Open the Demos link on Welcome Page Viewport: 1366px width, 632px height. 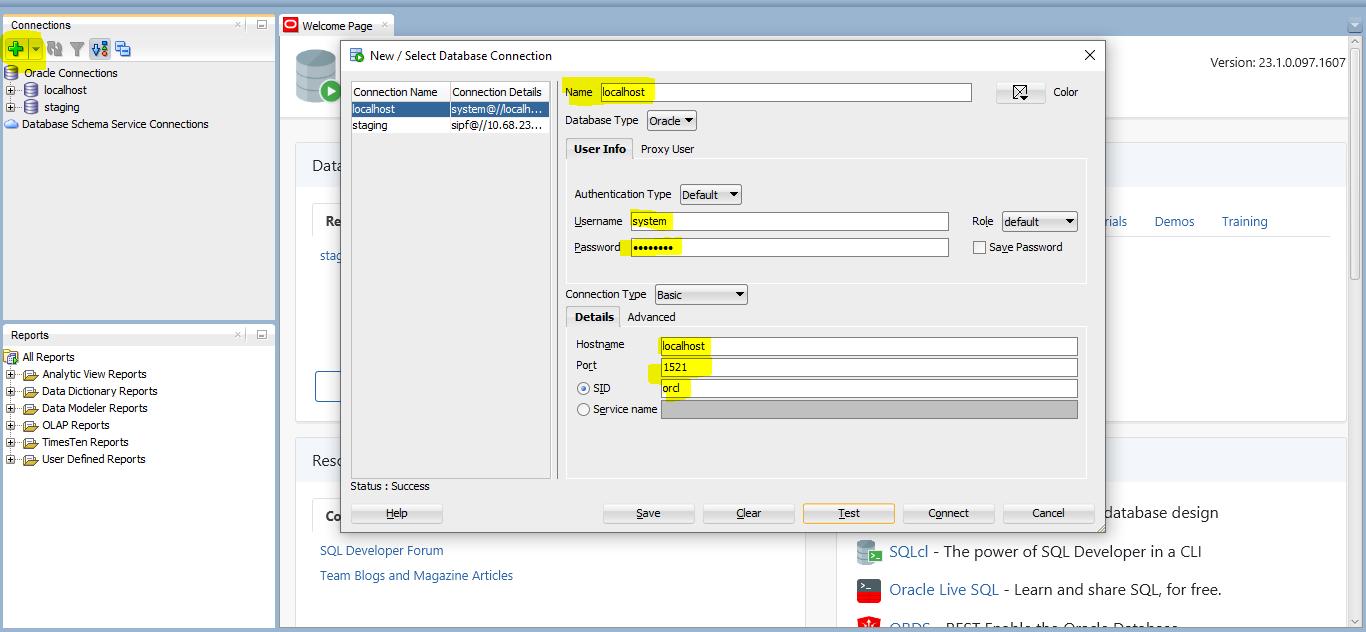click(1174, 222)
